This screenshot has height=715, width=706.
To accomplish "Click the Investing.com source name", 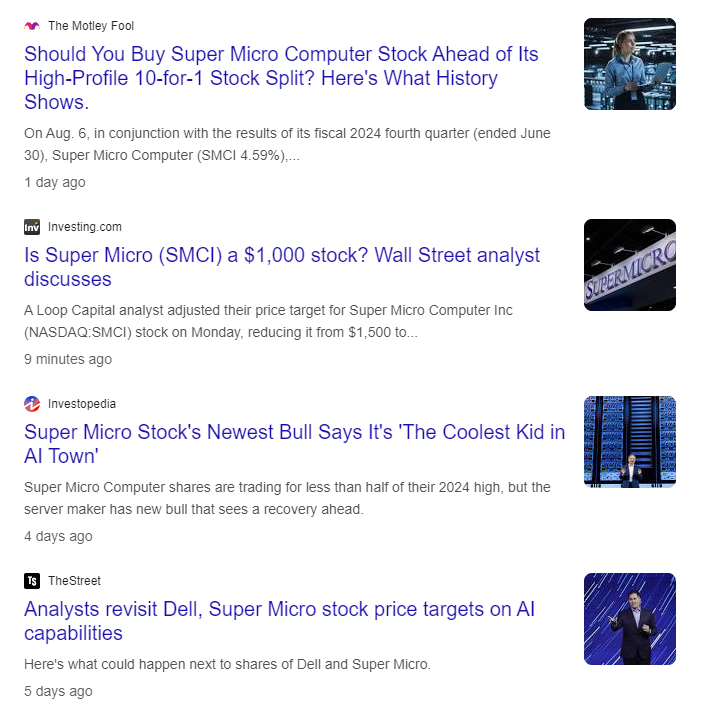I will 85,227.
